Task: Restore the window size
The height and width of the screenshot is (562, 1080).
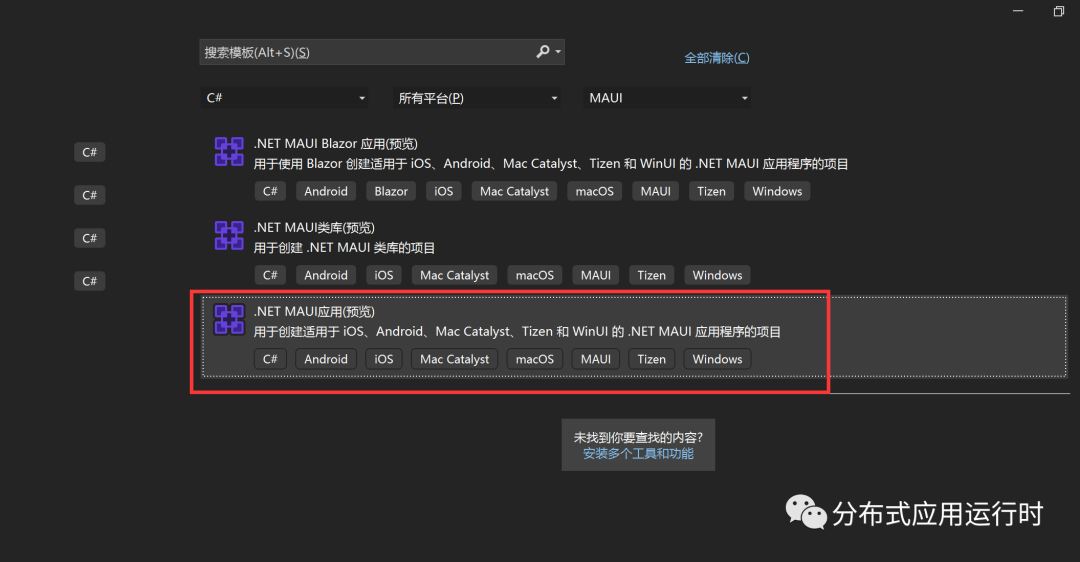Action: tap(1059, 11)
